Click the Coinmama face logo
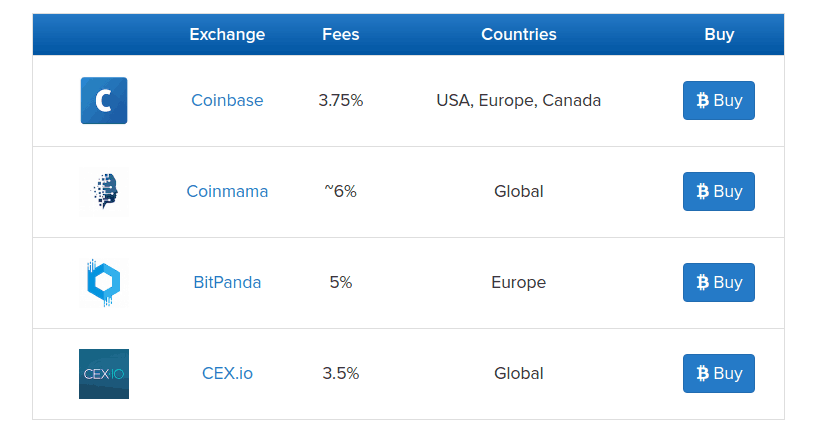The height and width of the screenshot is (432, 840). coord(104,191)
